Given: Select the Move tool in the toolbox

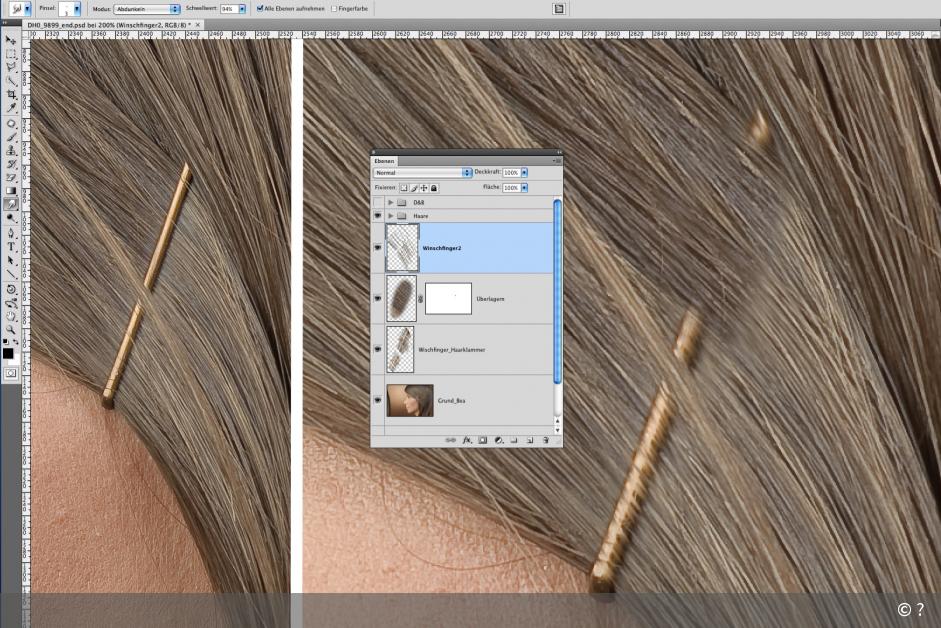Looking at the screenshot, I should (x=11, y=40).
